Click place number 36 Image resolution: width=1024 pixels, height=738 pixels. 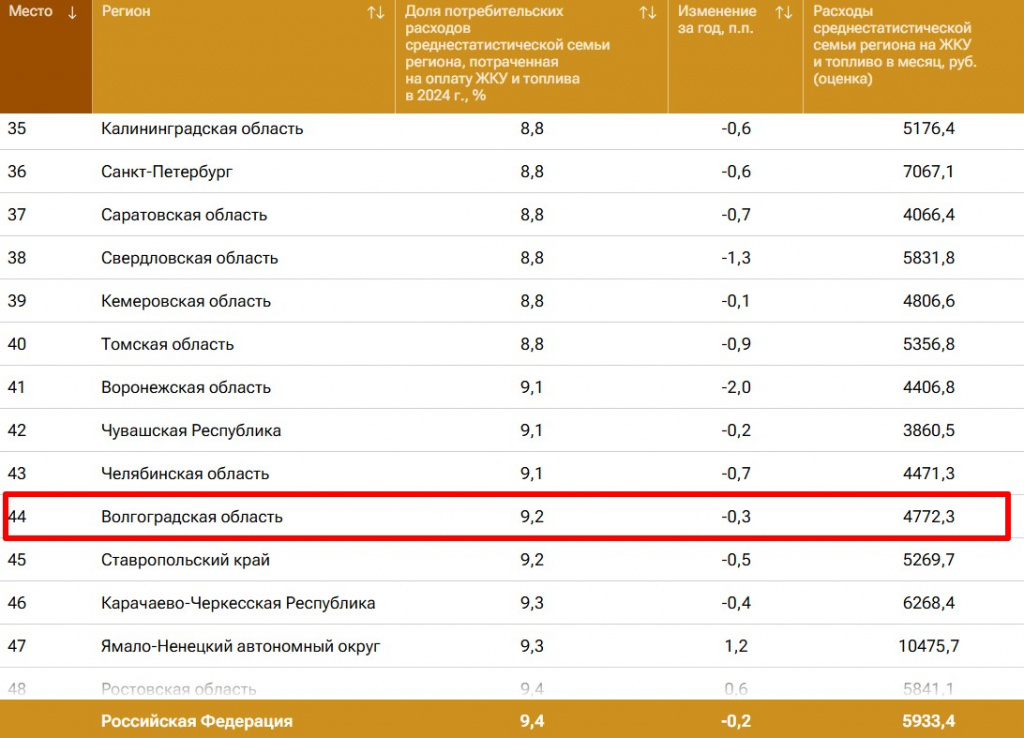pyautogui.click(x=17, y=171)
